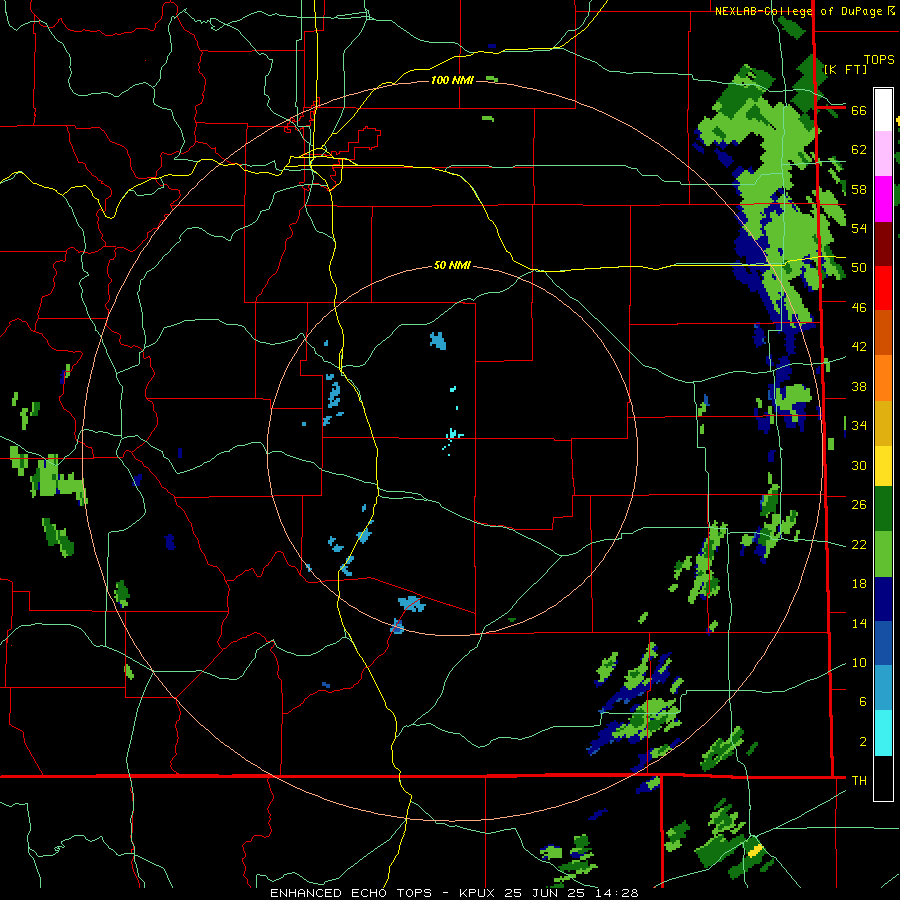The width and height of the screenshot is (900, 900).
Task: Click the Enhanced Echo Tops KPUX caption
Action: 454,893
